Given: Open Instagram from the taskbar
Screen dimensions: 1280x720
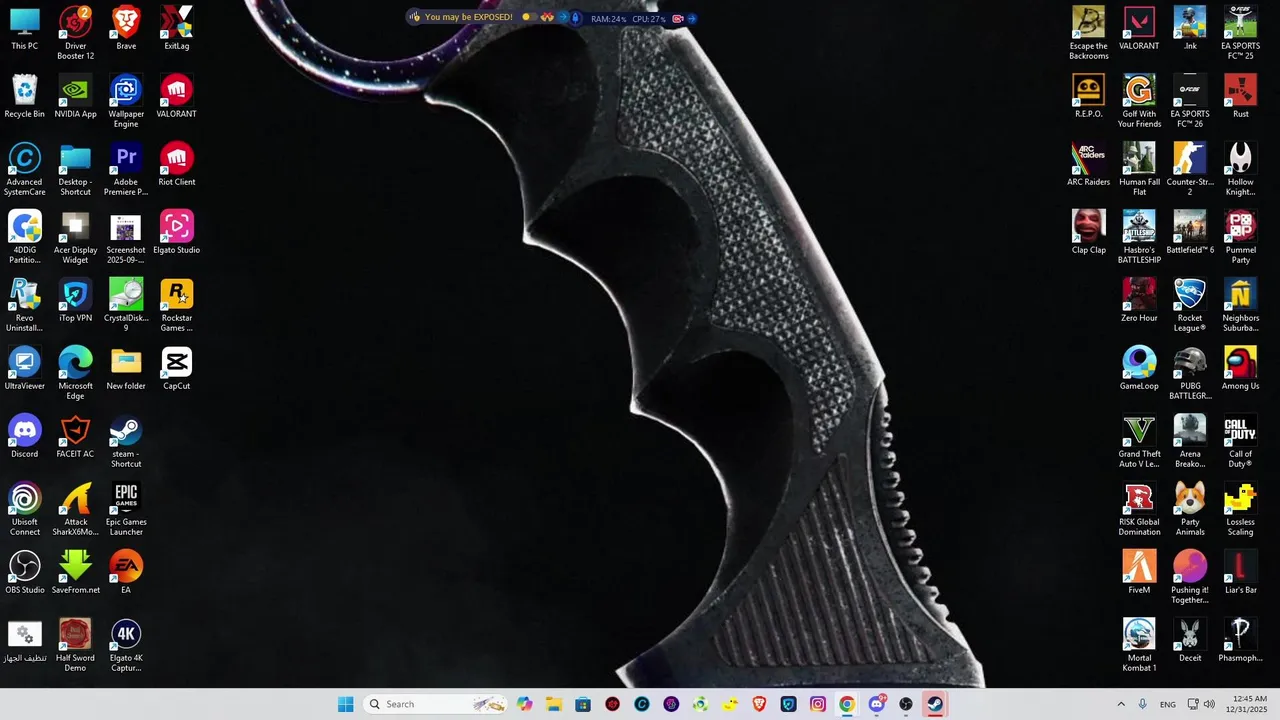Looking at the screenshot, I should (x=818, y=704).
